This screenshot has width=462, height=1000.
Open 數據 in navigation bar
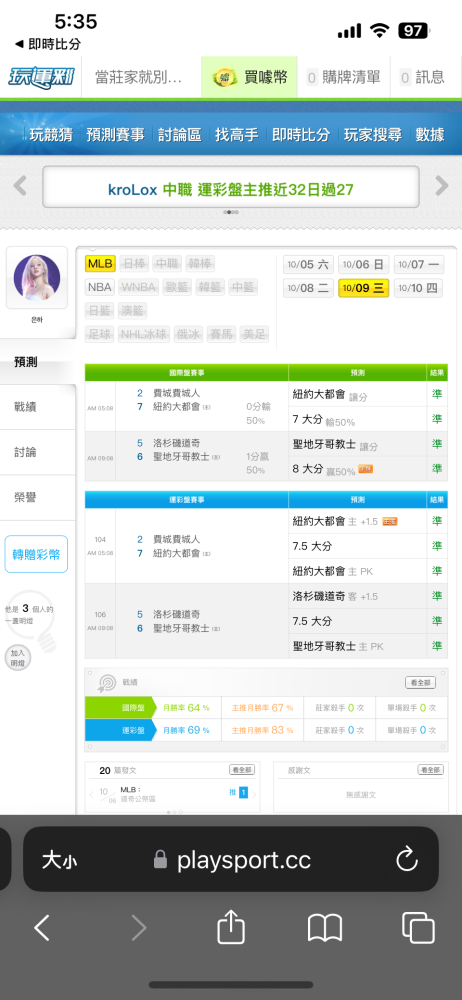429,135
